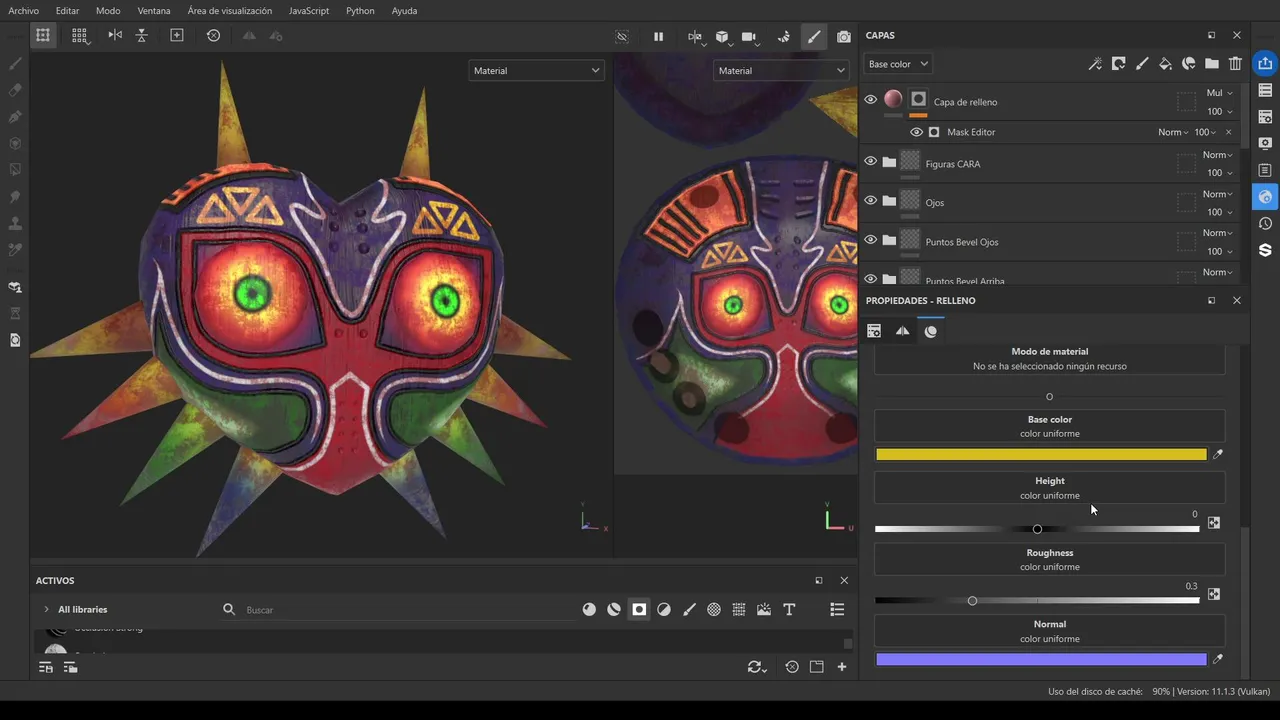Click the Roughness slider track
1280x720 pixels.
tap(1037, 600)
